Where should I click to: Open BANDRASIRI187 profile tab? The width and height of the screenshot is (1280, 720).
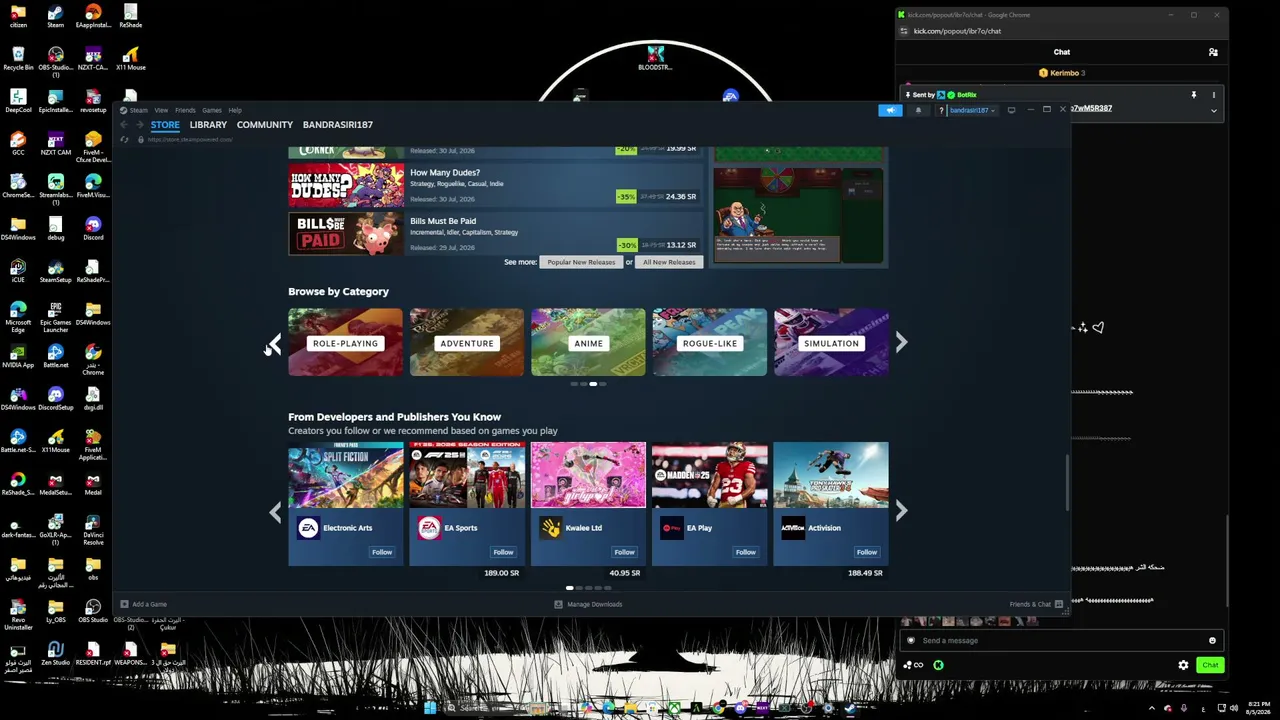[x=338, y=125]
